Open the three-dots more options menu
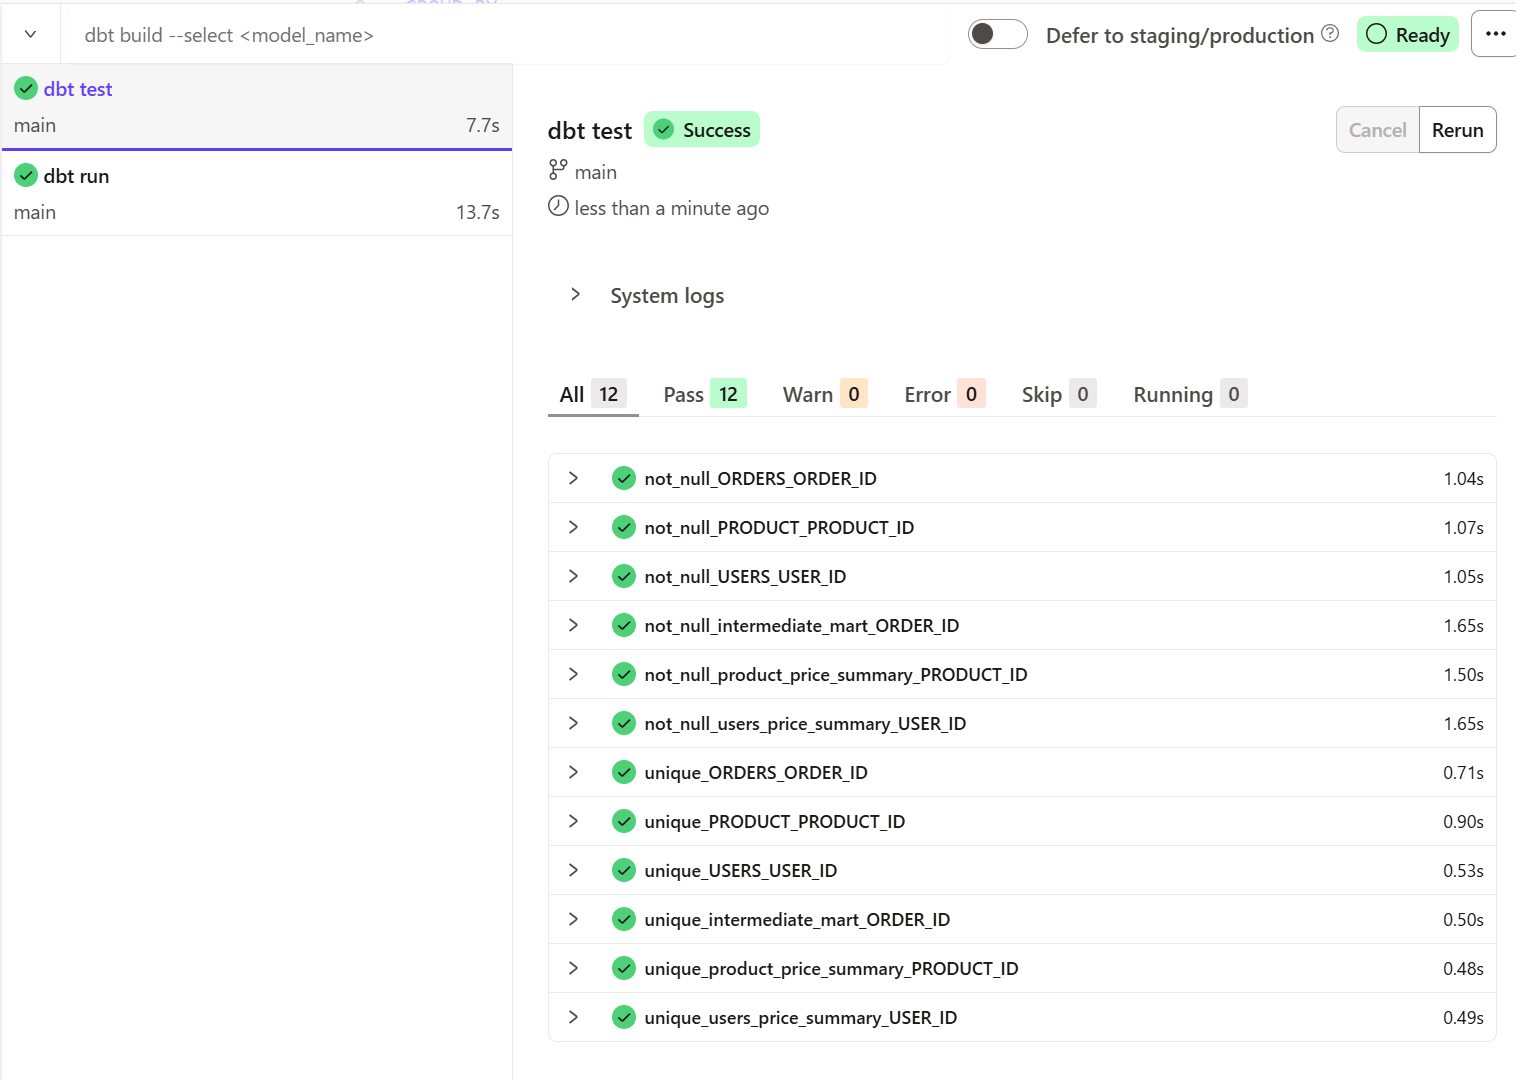This screenshot has height=1080, width=1516. click(x=1495, y=34)
